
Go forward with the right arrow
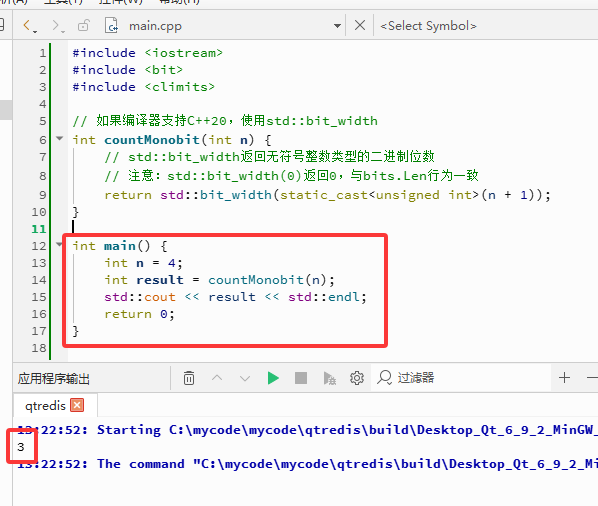tap(57, 26)
